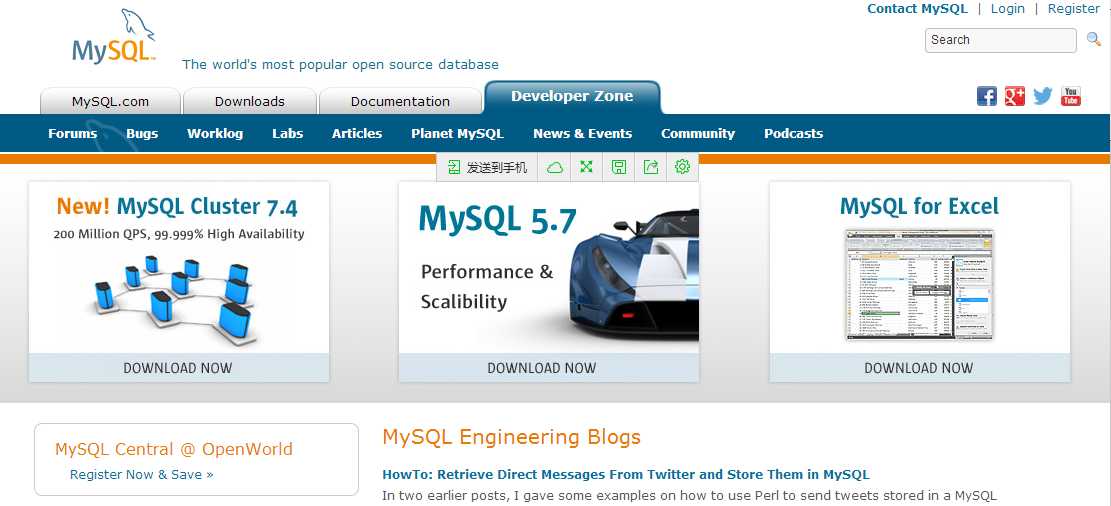Open Worklog in the navigation bar
Image resolution: width=1111 pixels, height=506 pixels.
(215, 133)
